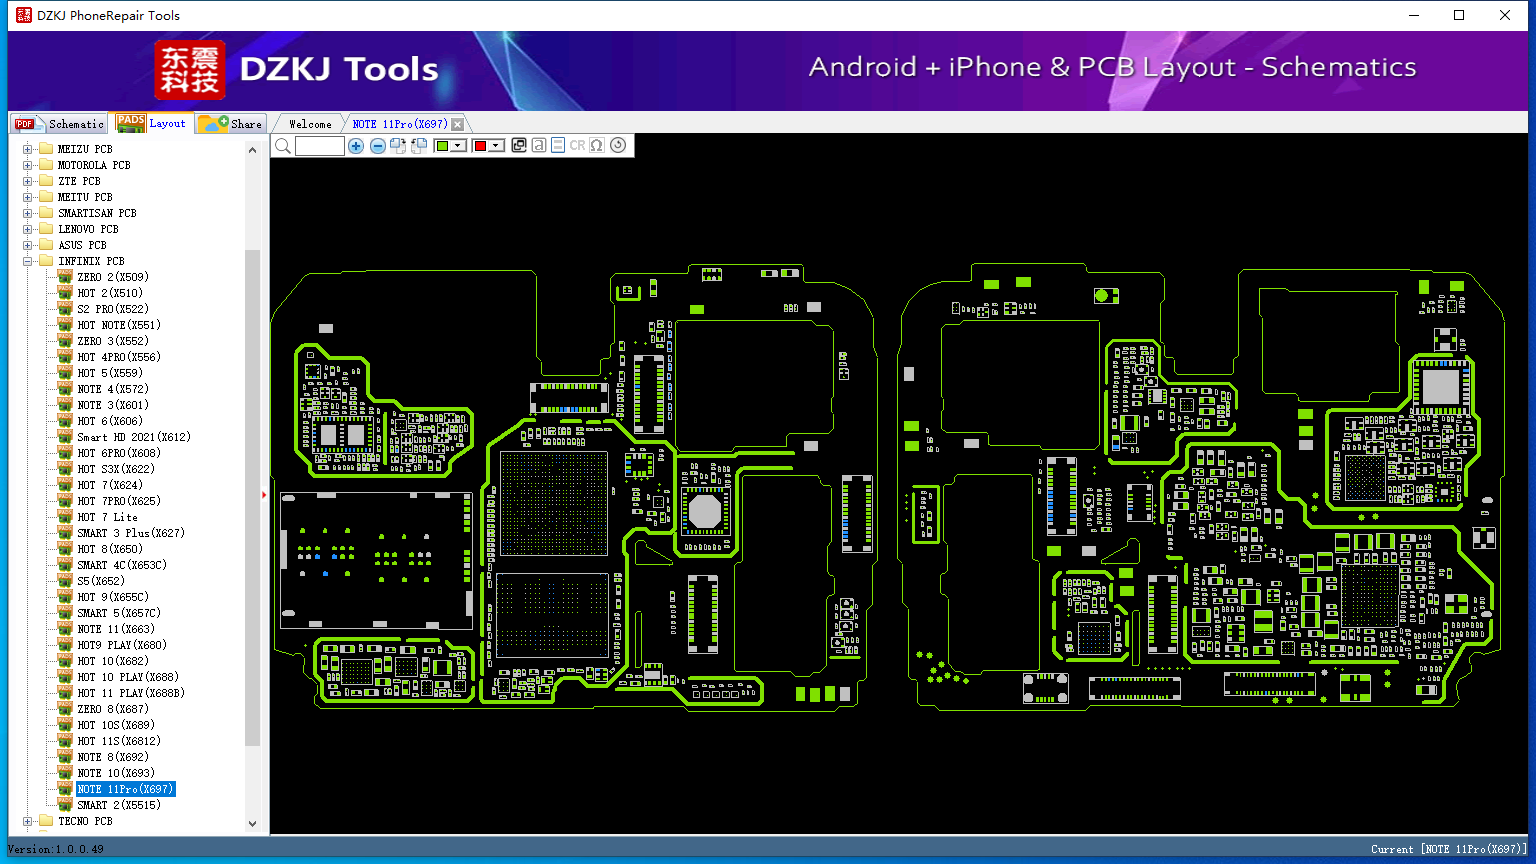
Task: Toggle component label text display
Action: coord(538,145)
